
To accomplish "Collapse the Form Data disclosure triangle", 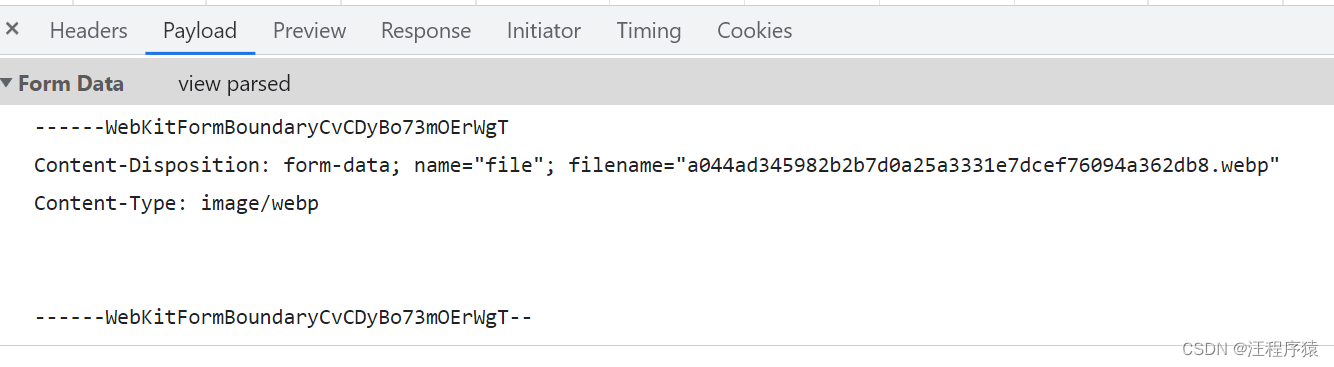I will click(7, 84).
